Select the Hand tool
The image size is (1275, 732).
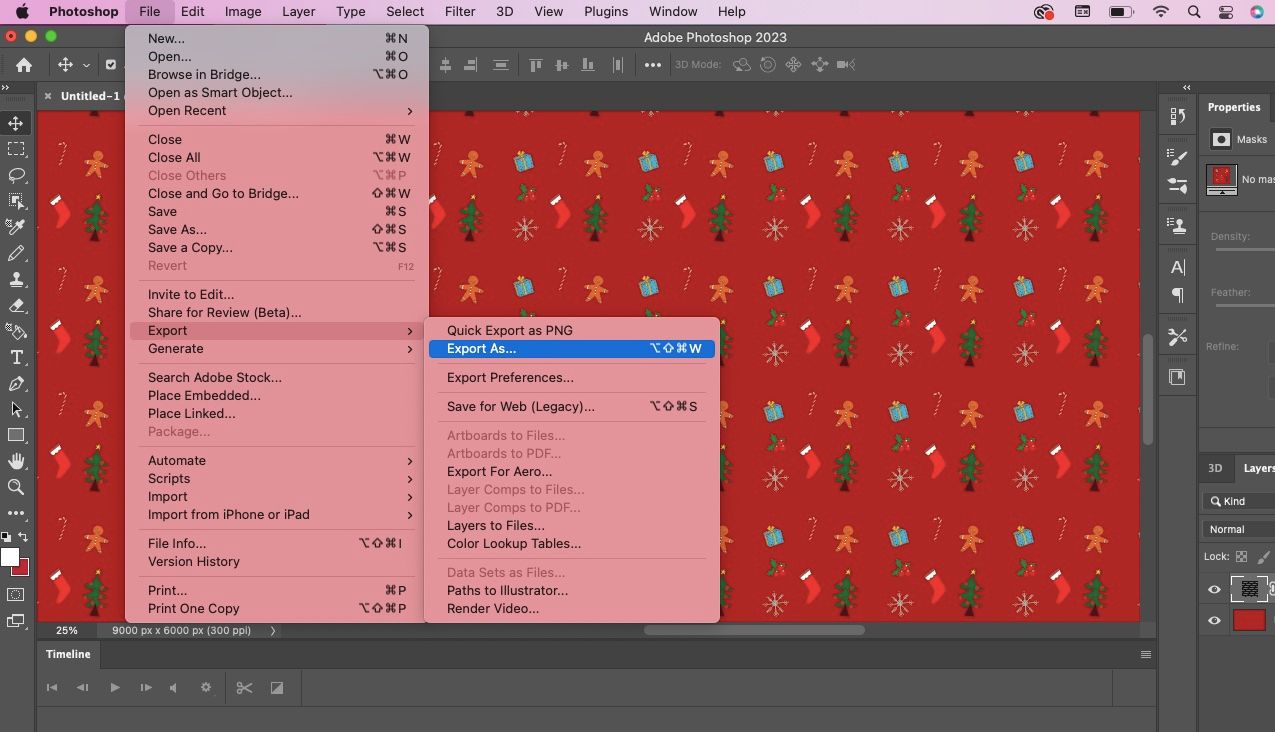point(14,461)
